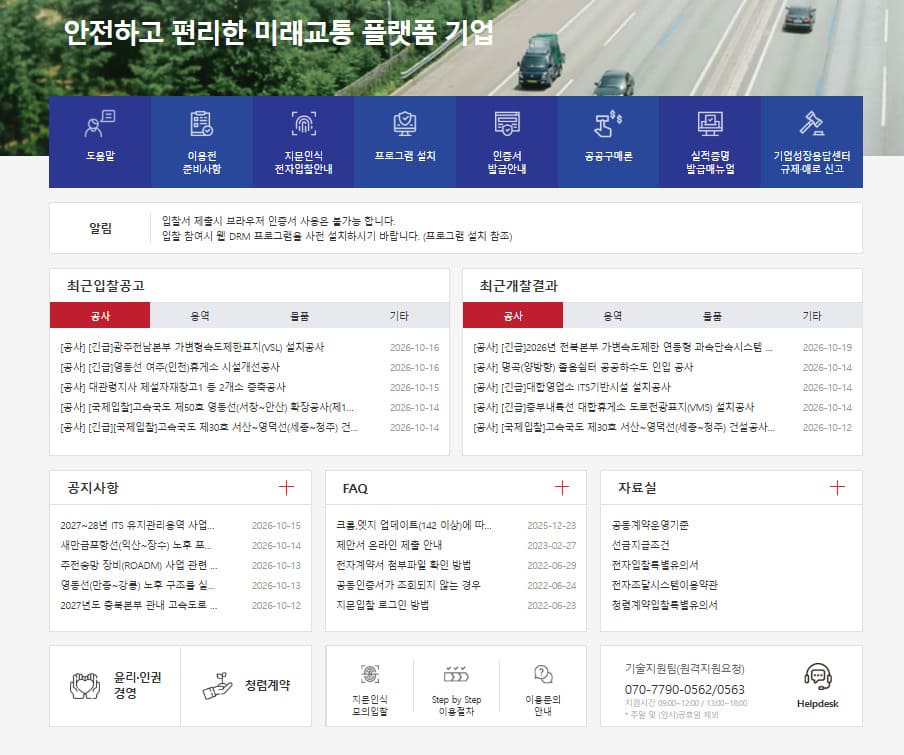Open 2026년 전북본부 가변속도제한 연동형 과속단속시스템 result
This screenshot has height=755, width=904.
pyautogui.click(x=623, y=348)
